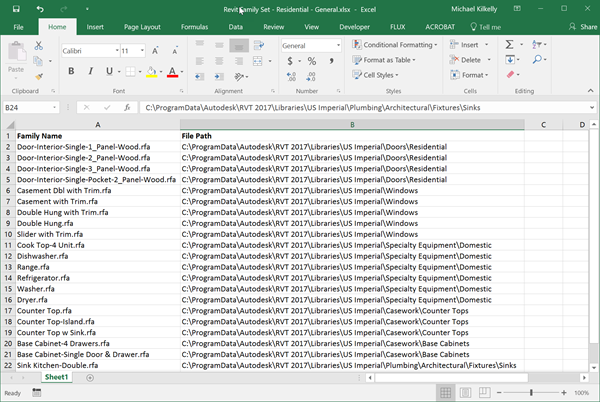The width and height of the screenshot is (600, 402).
Task: Switch to the Page Layout tab
Action: coord(142,27)
